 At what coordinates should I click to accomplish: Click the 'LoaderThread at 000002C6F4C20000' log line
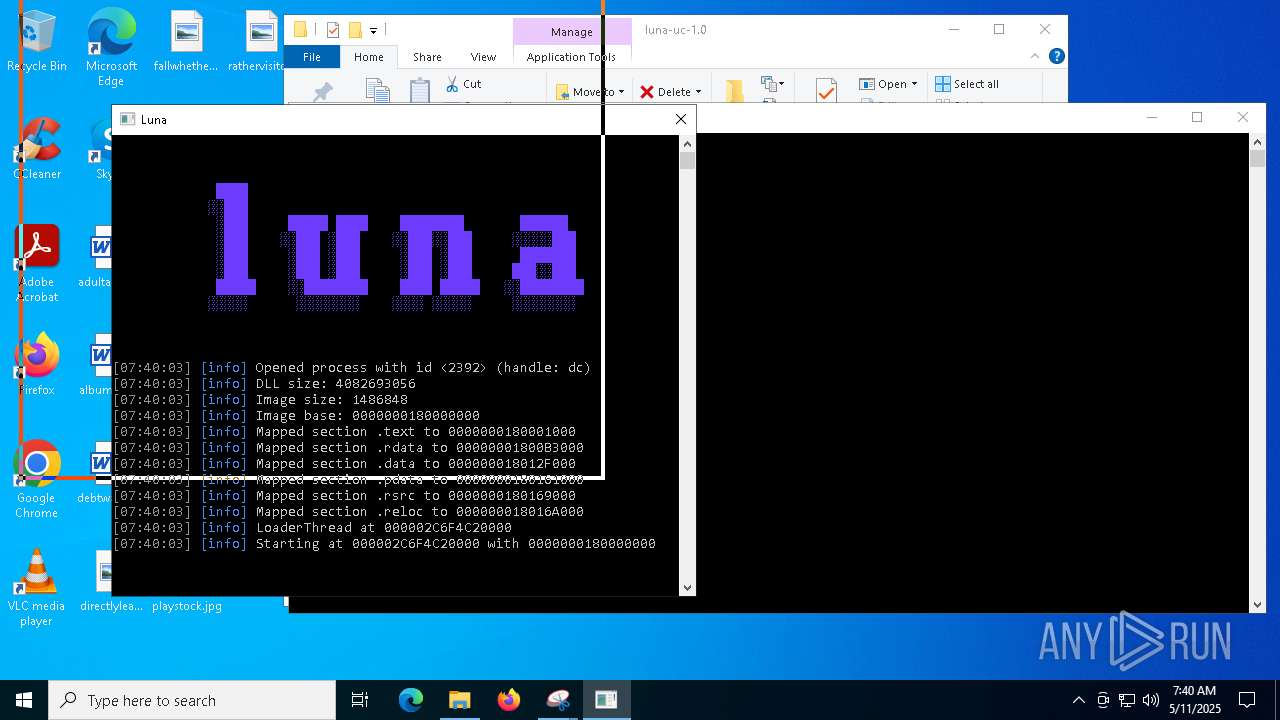(x=312, y=527)
